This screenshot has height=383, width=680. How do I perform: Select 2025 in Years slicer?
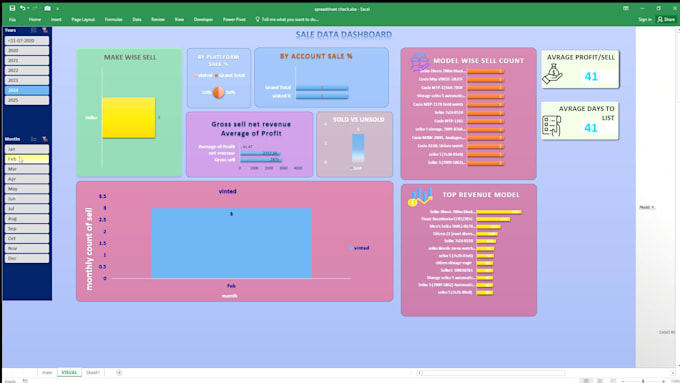27,100
